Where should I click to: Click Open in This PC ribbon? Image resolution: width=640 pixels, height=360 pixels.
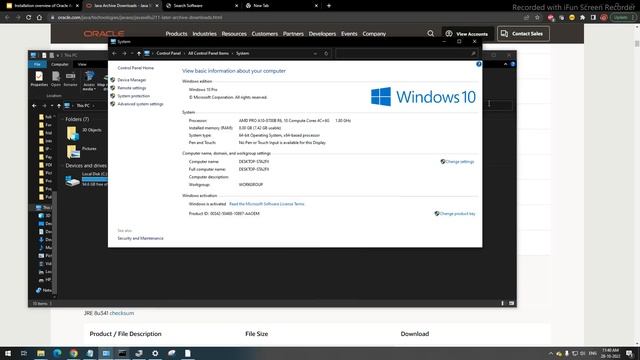point(56,79)
